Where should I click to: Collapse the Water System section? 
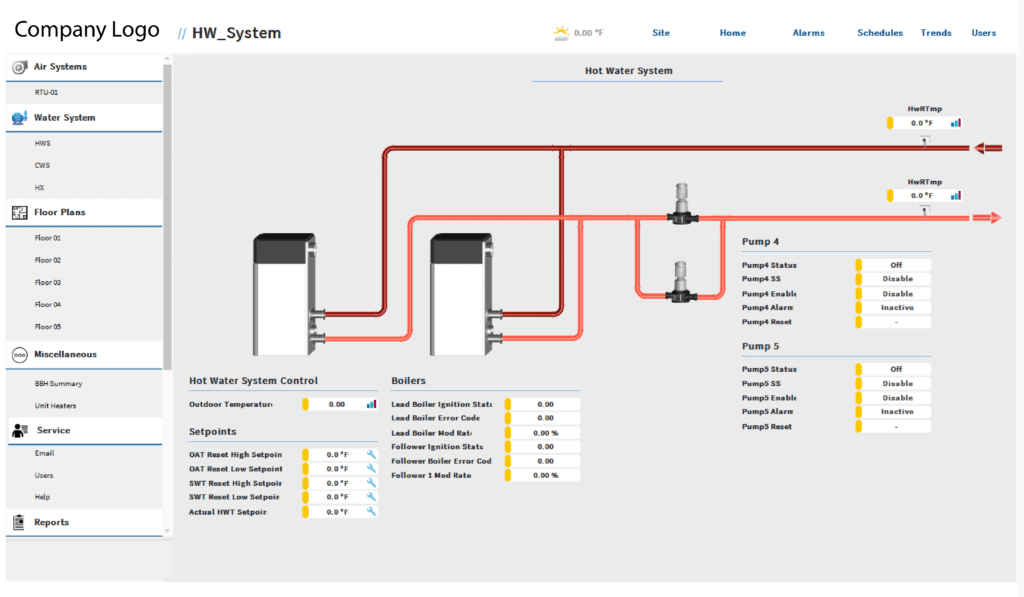[x=84, y=118]
